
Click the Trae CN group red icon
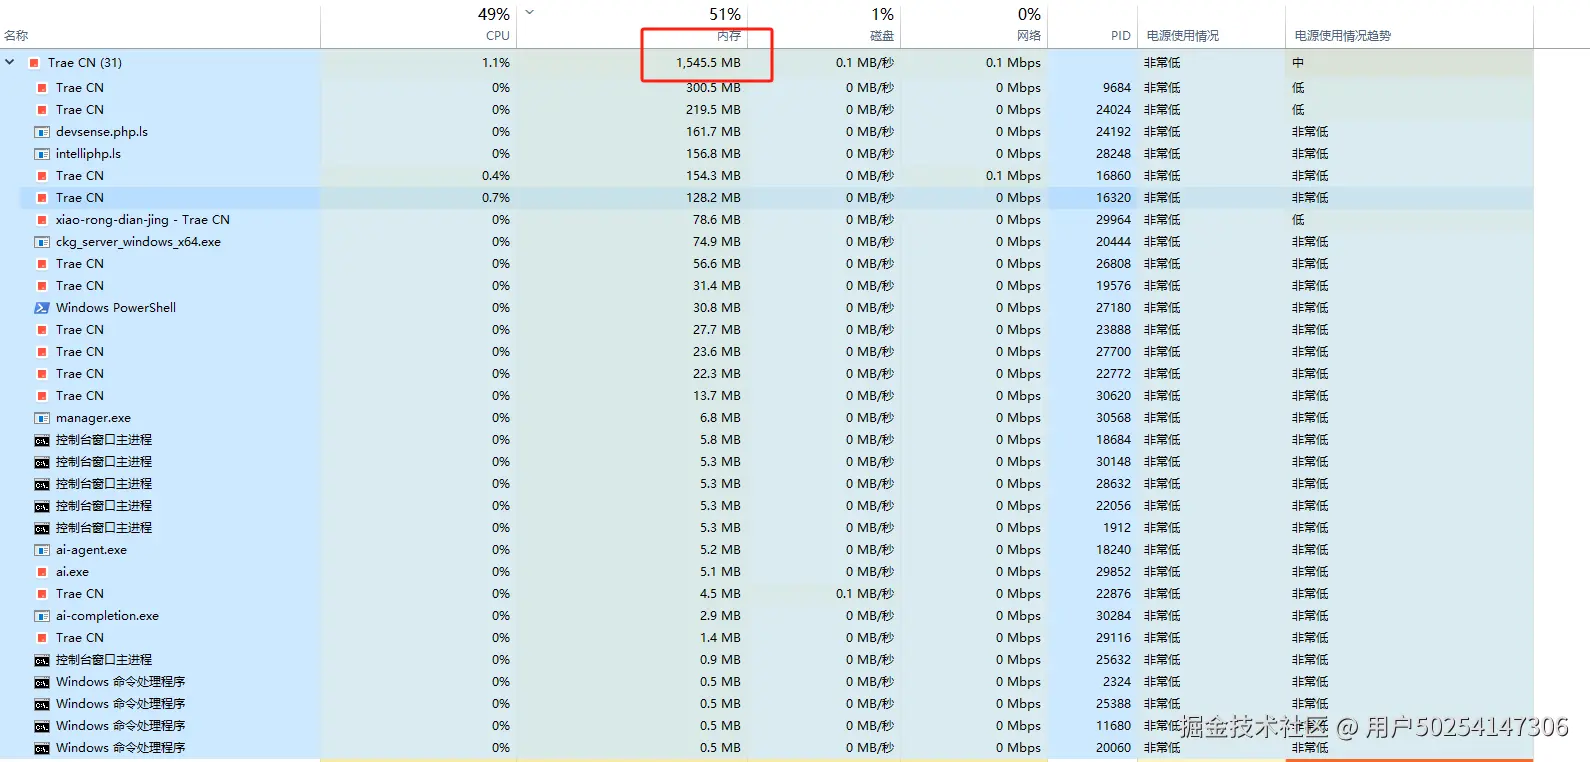tap(34, 63)
